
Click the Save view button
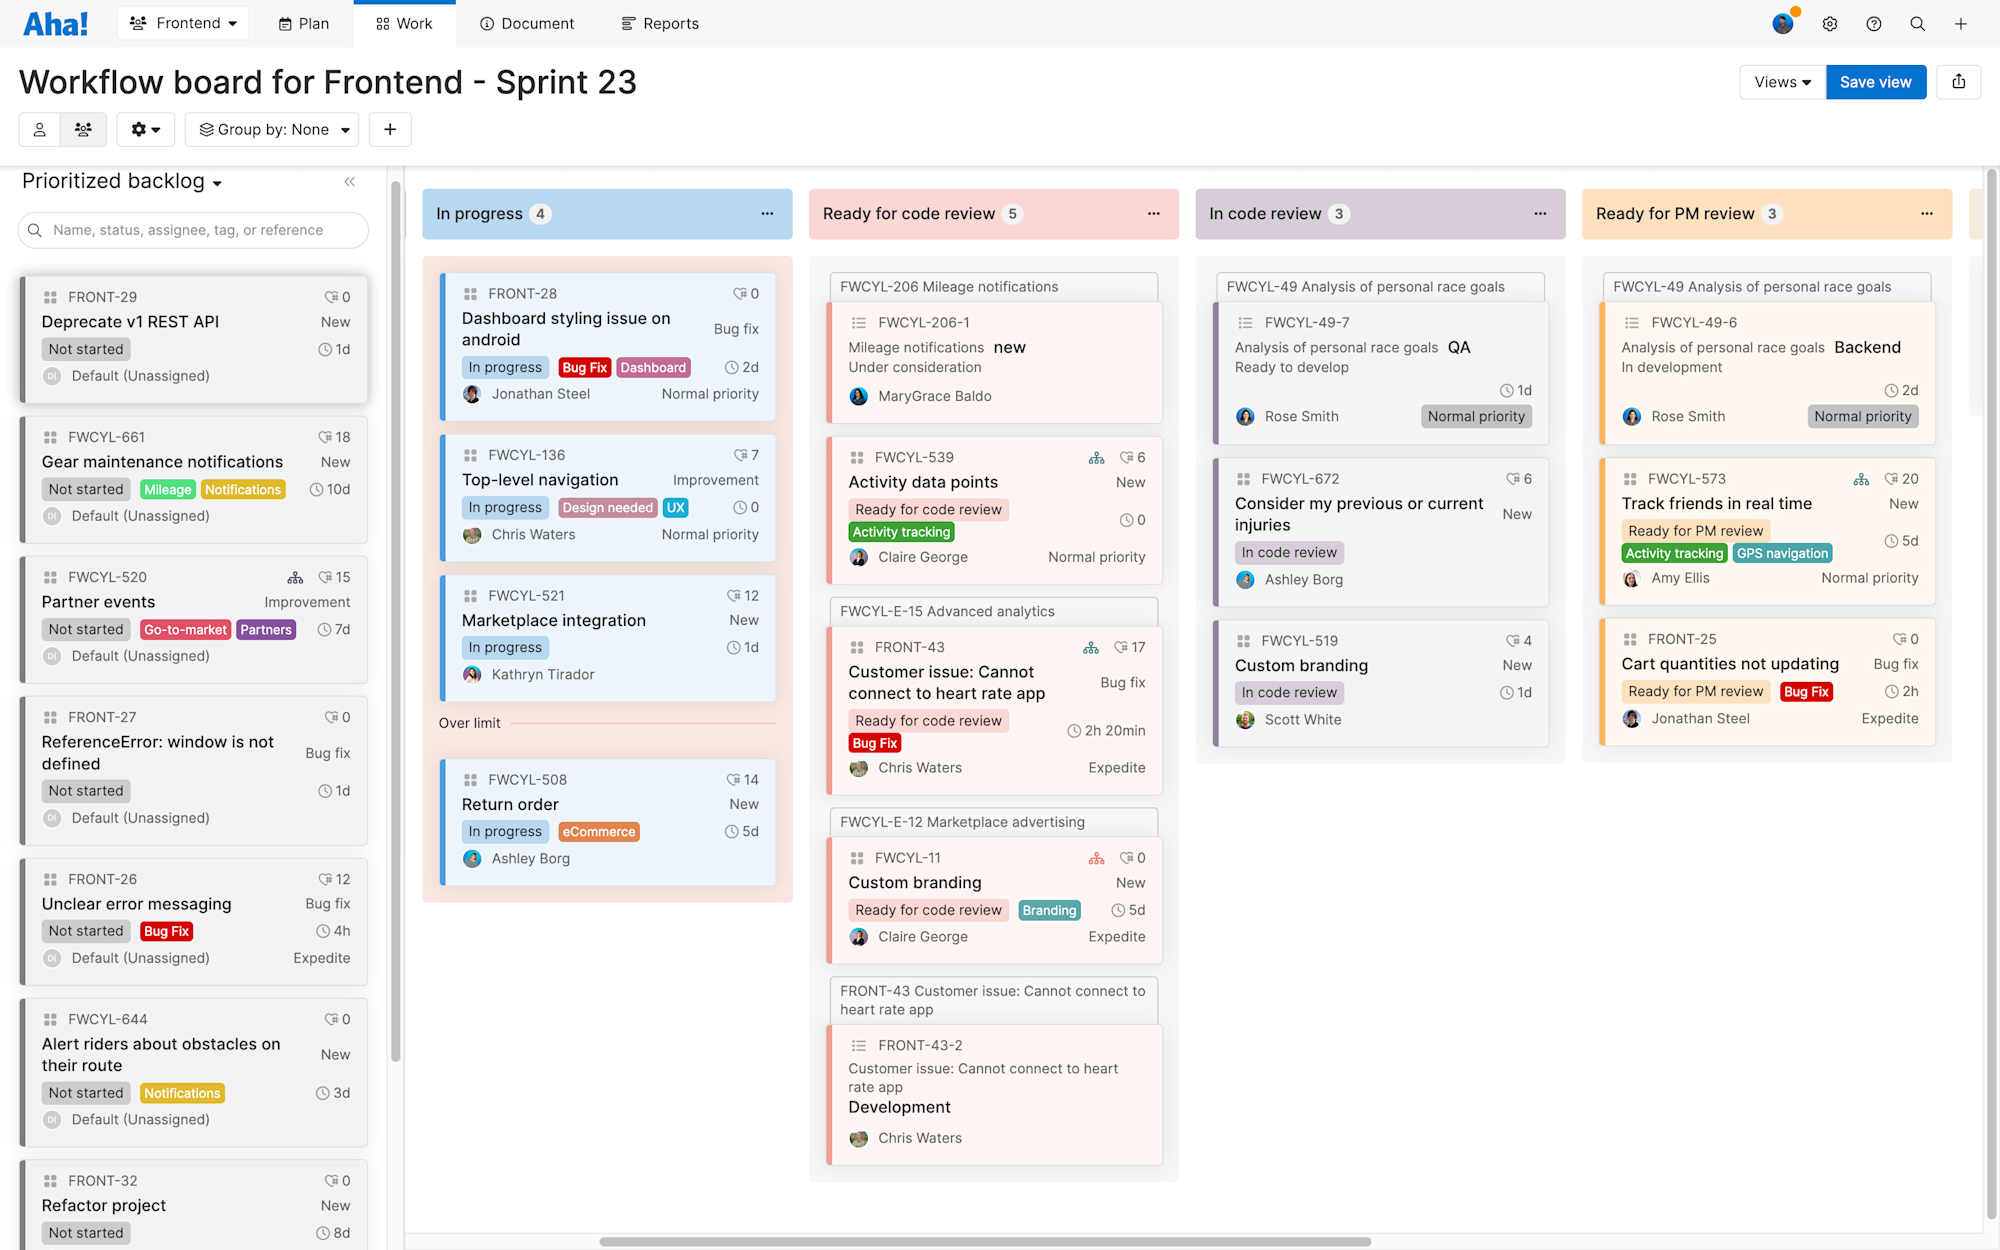point(1875,82)
